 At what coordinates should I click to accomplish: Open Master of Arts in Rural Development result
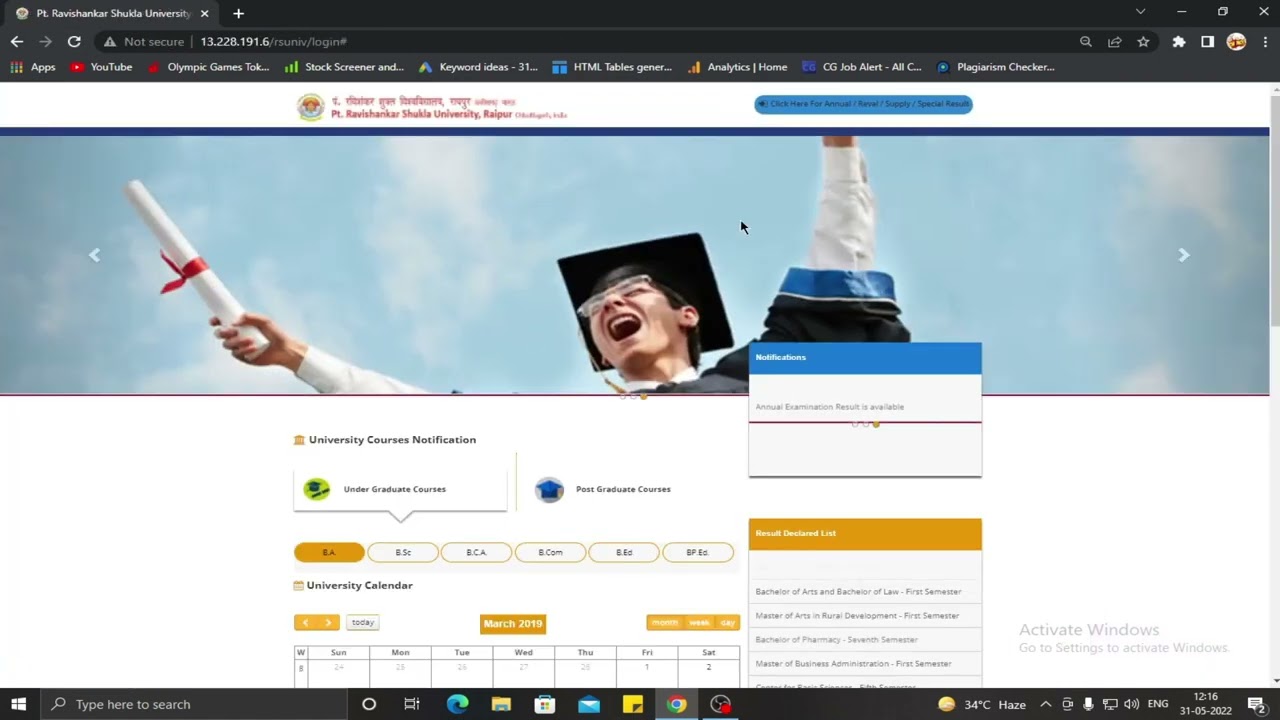coord(857,616)
